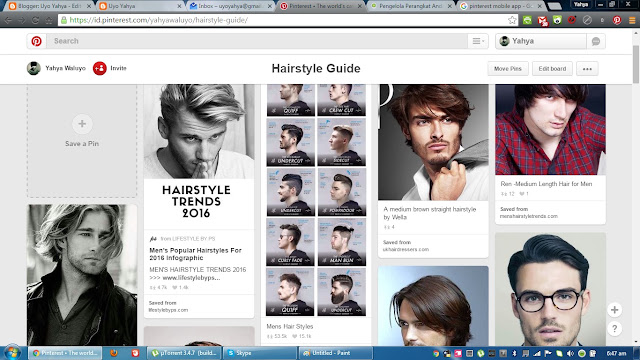Click the browser home icon
The image size is (640, 360).
[x=49, y=20]
